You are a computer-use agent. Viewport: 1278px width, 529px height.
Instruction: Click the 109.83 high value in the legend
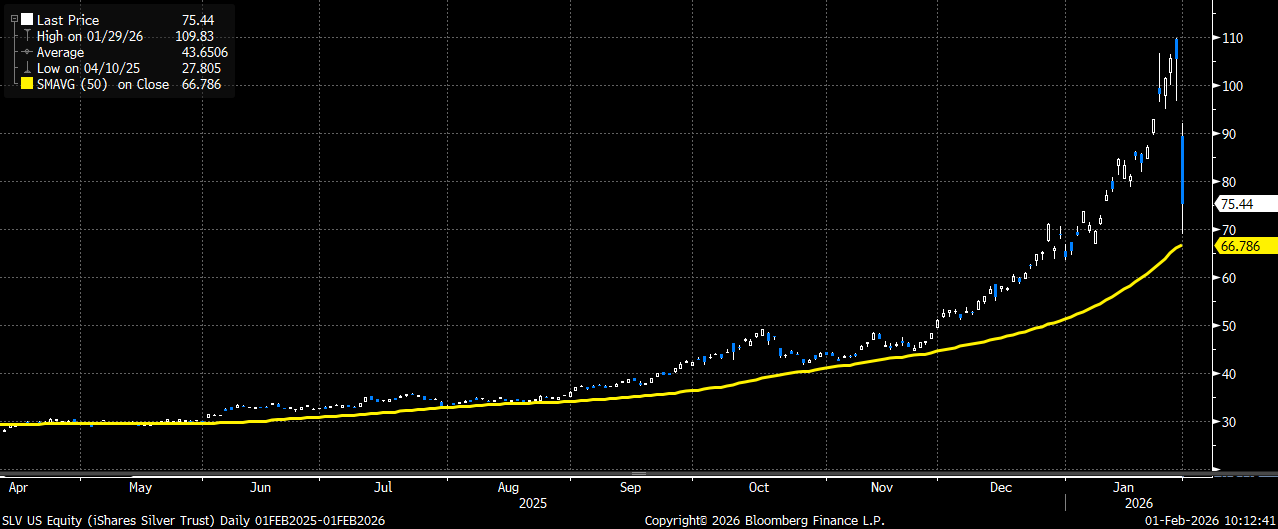(195, 36)
